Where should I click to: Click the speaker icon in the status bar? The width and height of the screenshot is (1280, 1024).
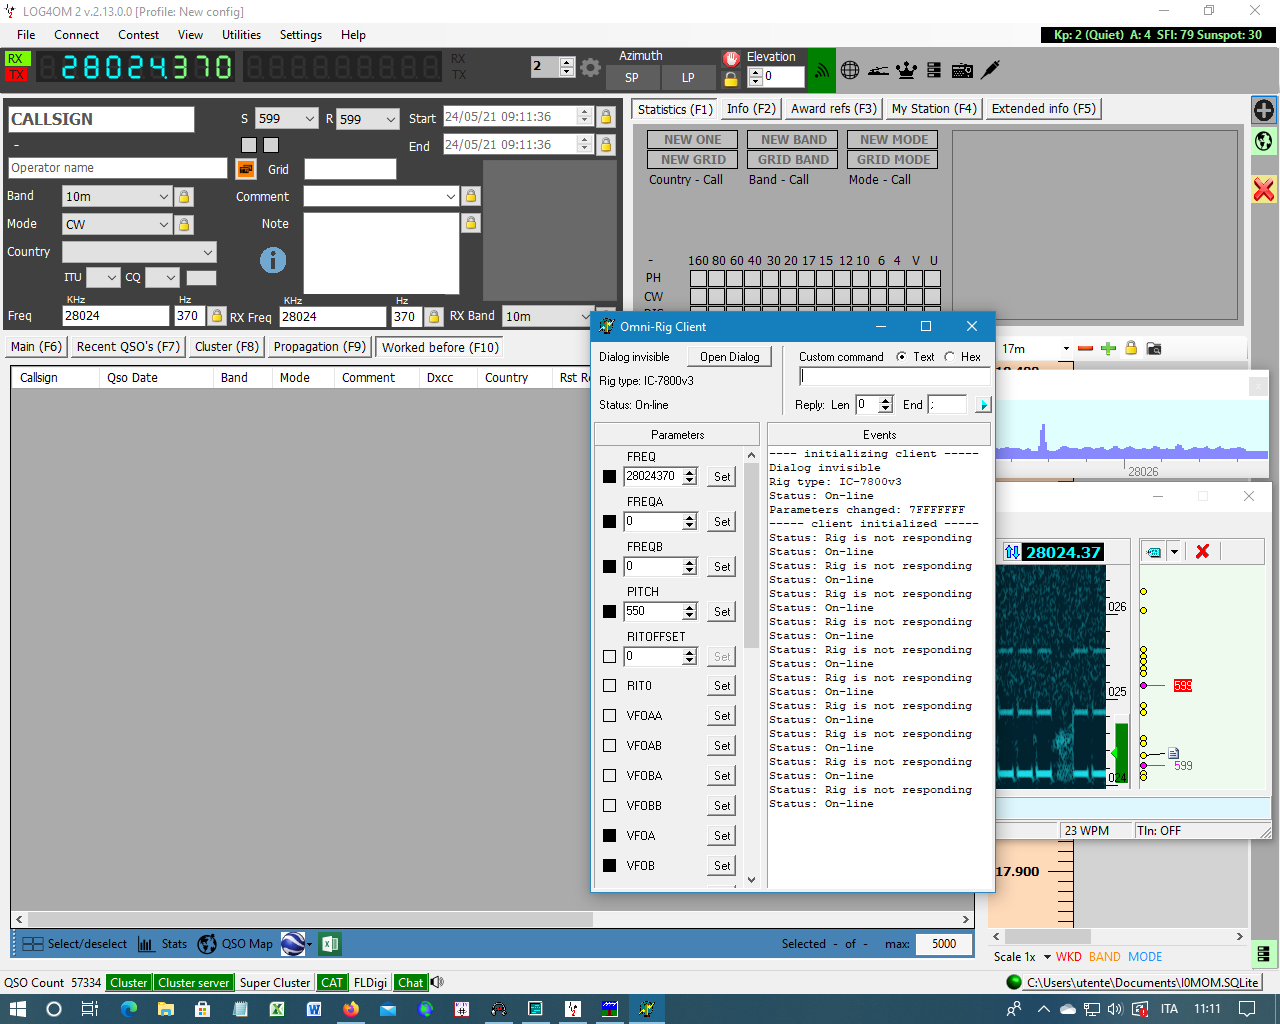pos(437,982)
